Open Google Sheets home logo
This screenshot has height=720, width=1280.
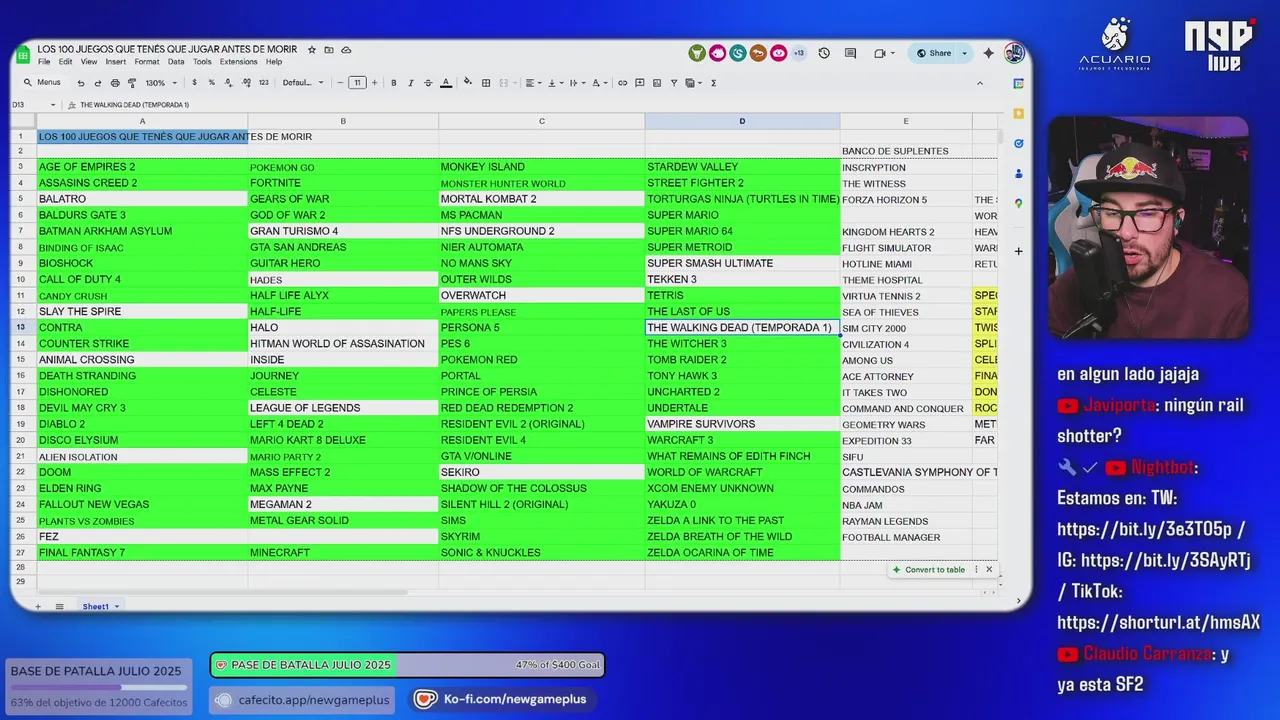tap(22, 56)
